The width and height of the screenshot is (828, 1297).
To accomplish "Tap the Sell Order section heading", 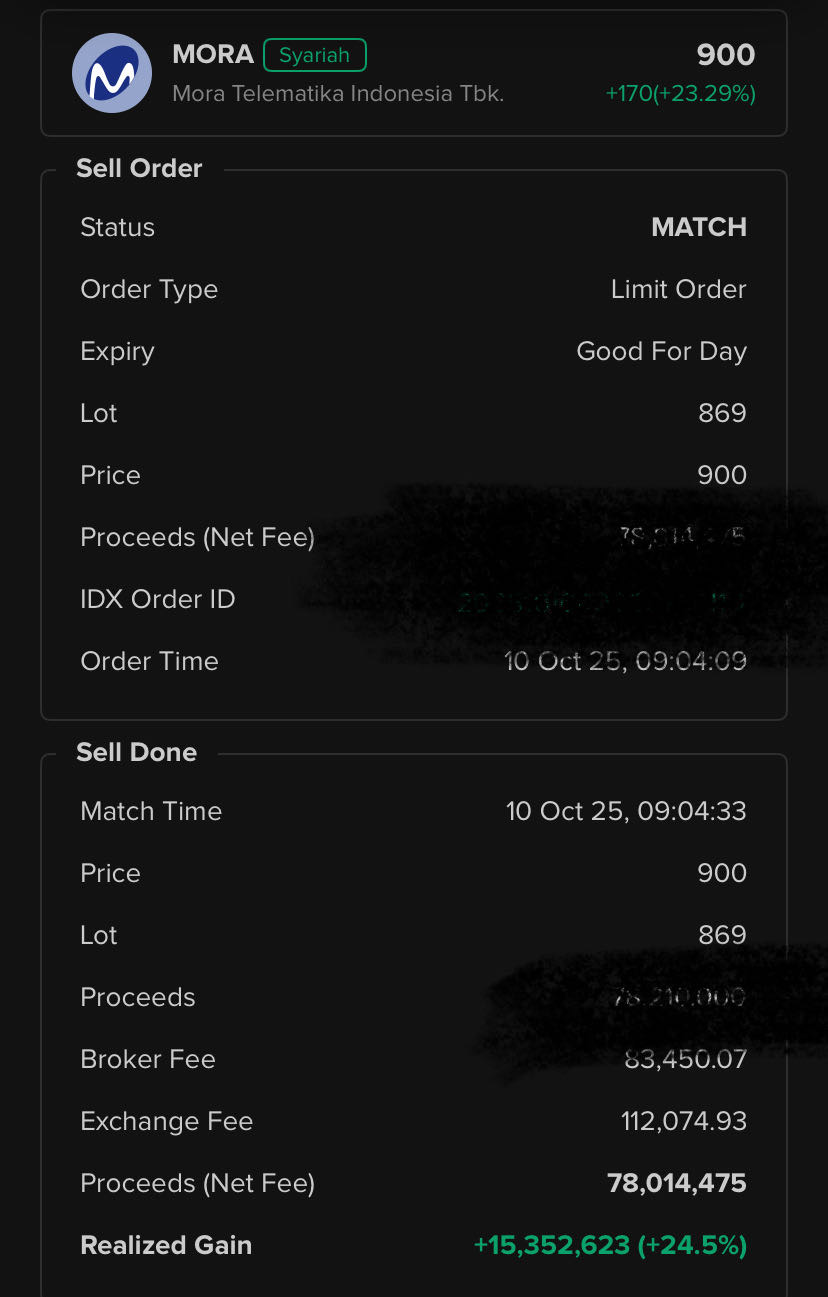I will [x=139, y=168].
